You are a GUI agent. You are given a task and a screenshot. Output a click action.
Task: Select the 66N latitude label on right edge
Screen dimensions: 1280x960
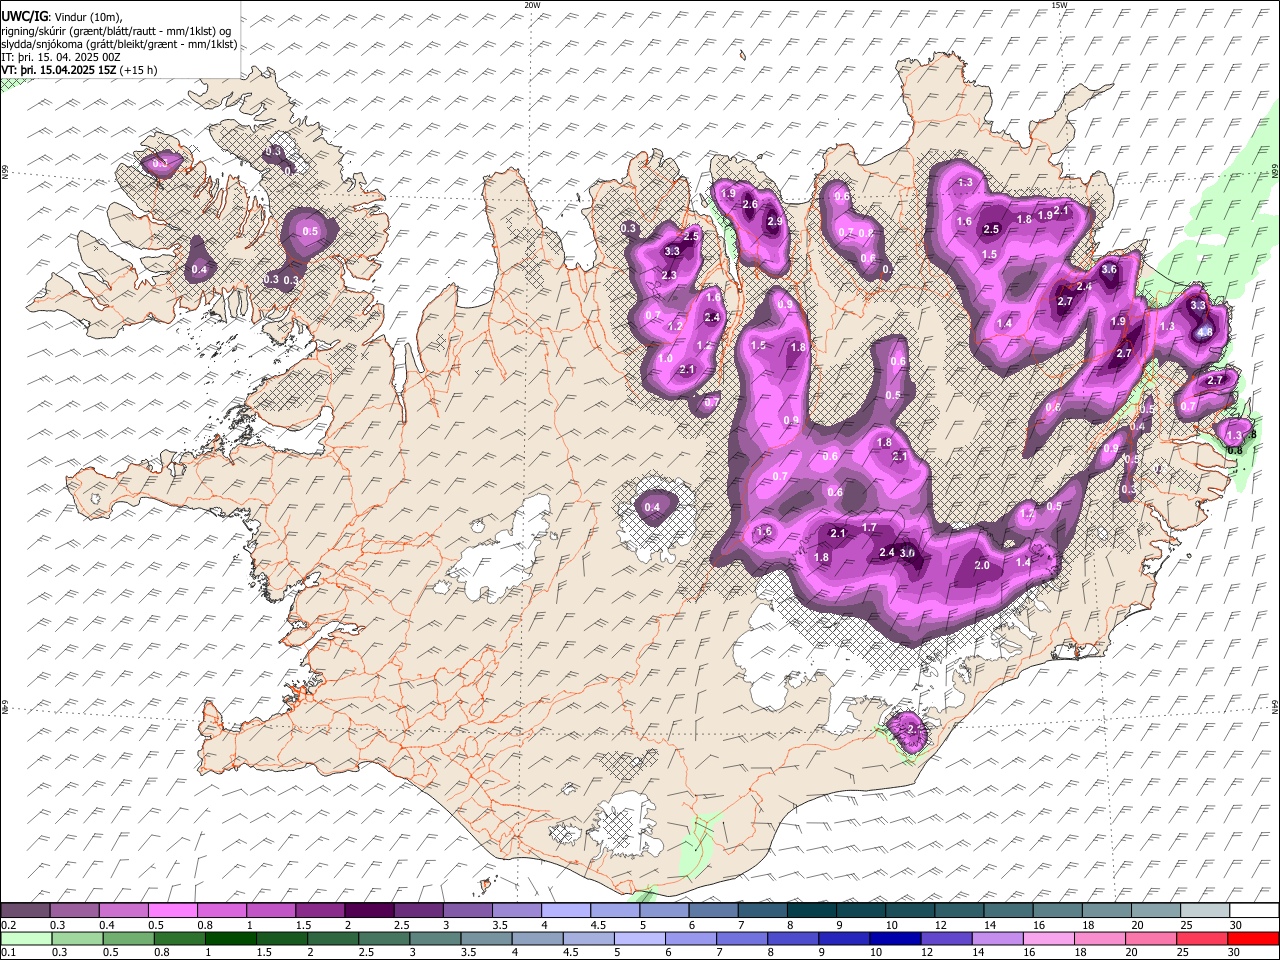[1275, 172]
